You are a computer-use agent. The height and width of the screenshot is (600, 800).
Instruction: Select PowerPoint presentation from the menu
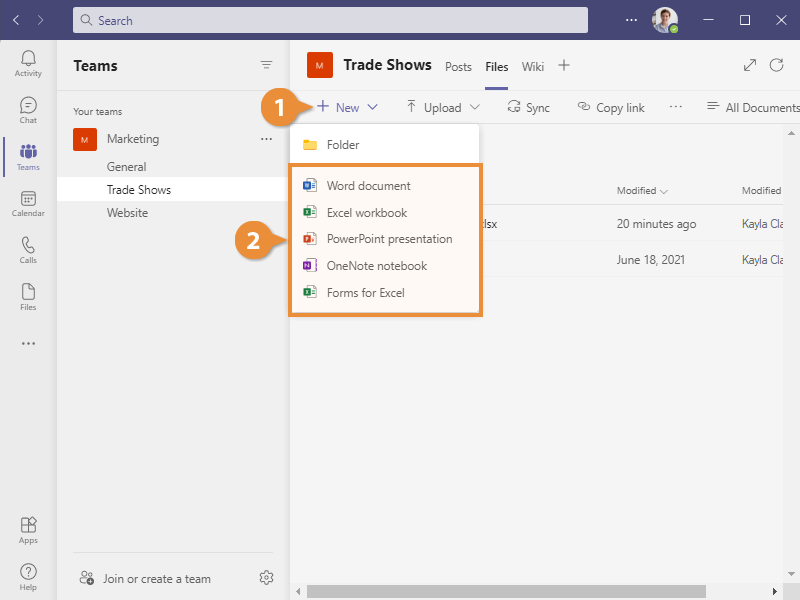388,239
